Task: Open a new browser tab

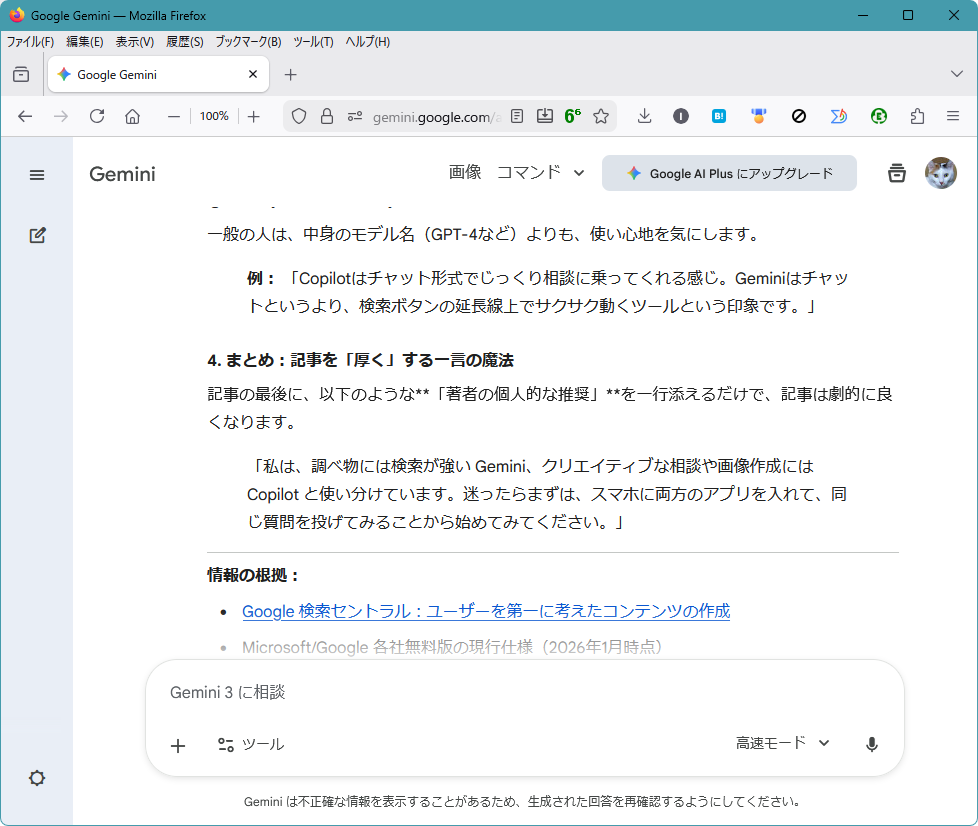Action: tap(290, 75)
